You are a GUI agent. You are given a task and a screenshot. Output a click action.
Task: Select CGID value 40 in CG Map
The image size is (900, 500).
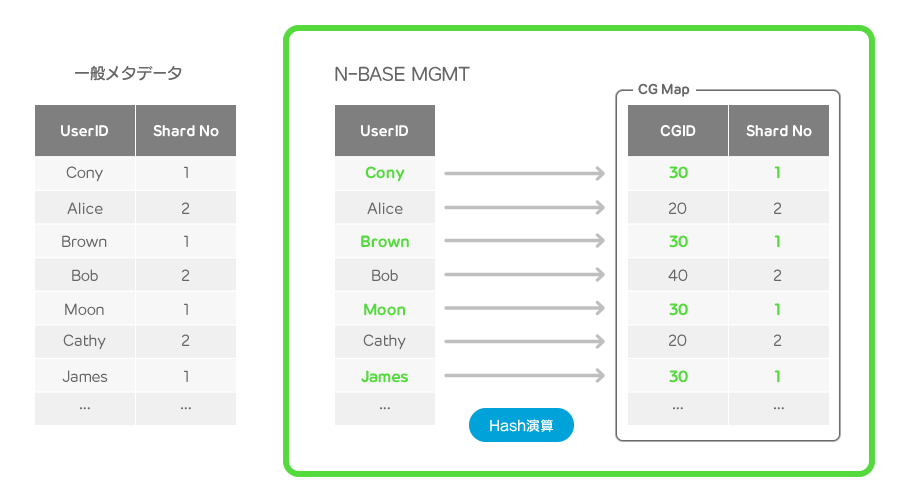click(678, 275)
